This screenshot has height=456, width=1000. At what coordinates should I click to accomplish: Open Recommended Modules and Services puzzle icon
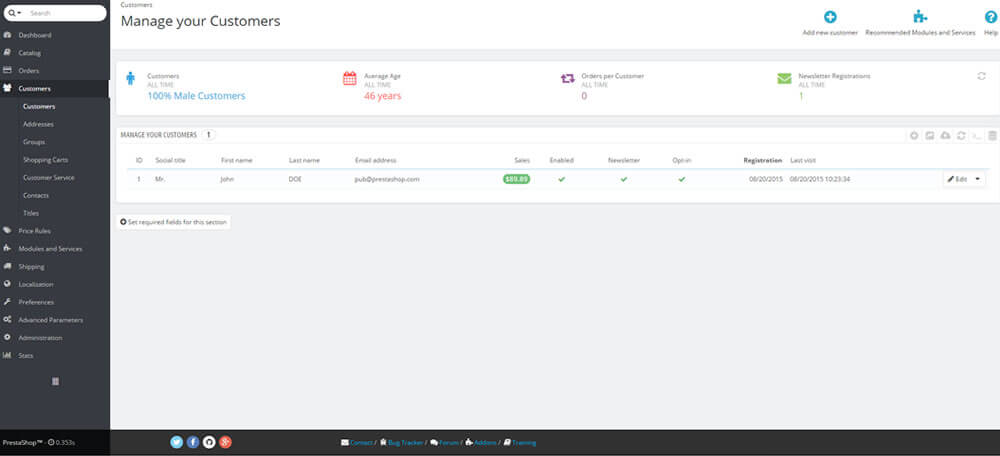[919, 17]
